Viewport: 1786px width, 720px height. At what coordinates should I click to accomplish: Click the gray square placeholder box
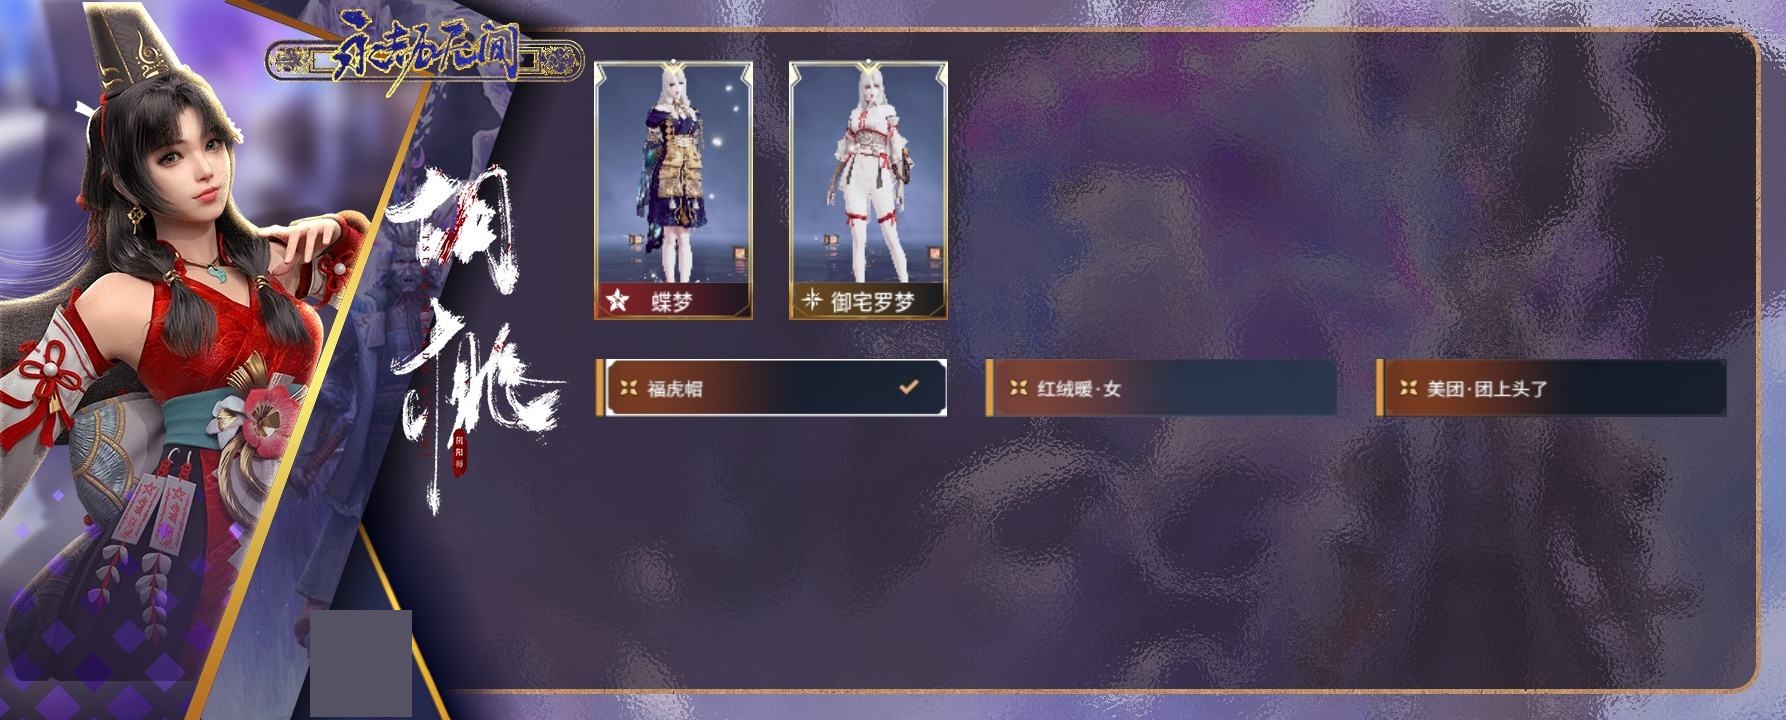click(361, 662)
